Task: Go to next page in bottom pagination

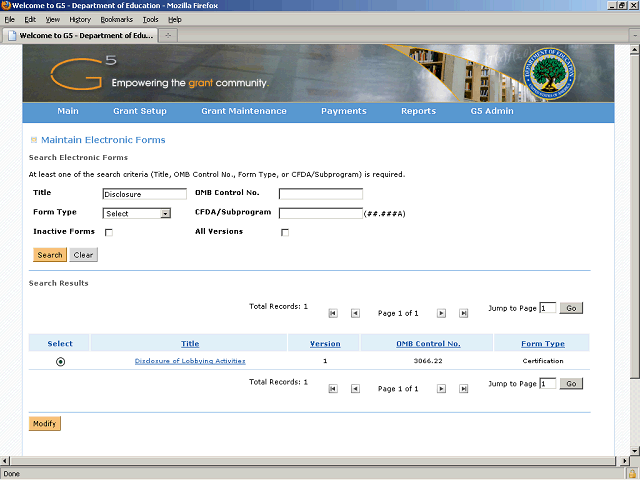Action: click(441, 389)
